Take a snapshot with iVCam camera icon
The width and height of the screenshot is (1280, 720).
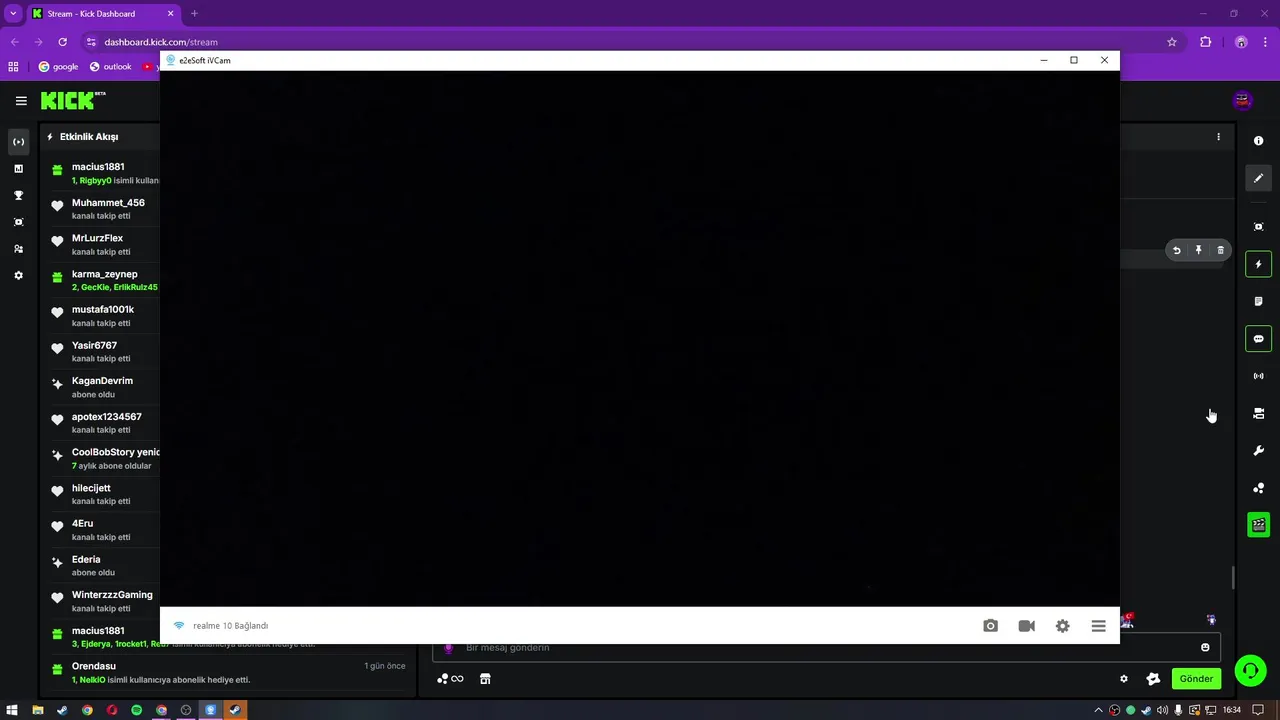tap(990, 626)
